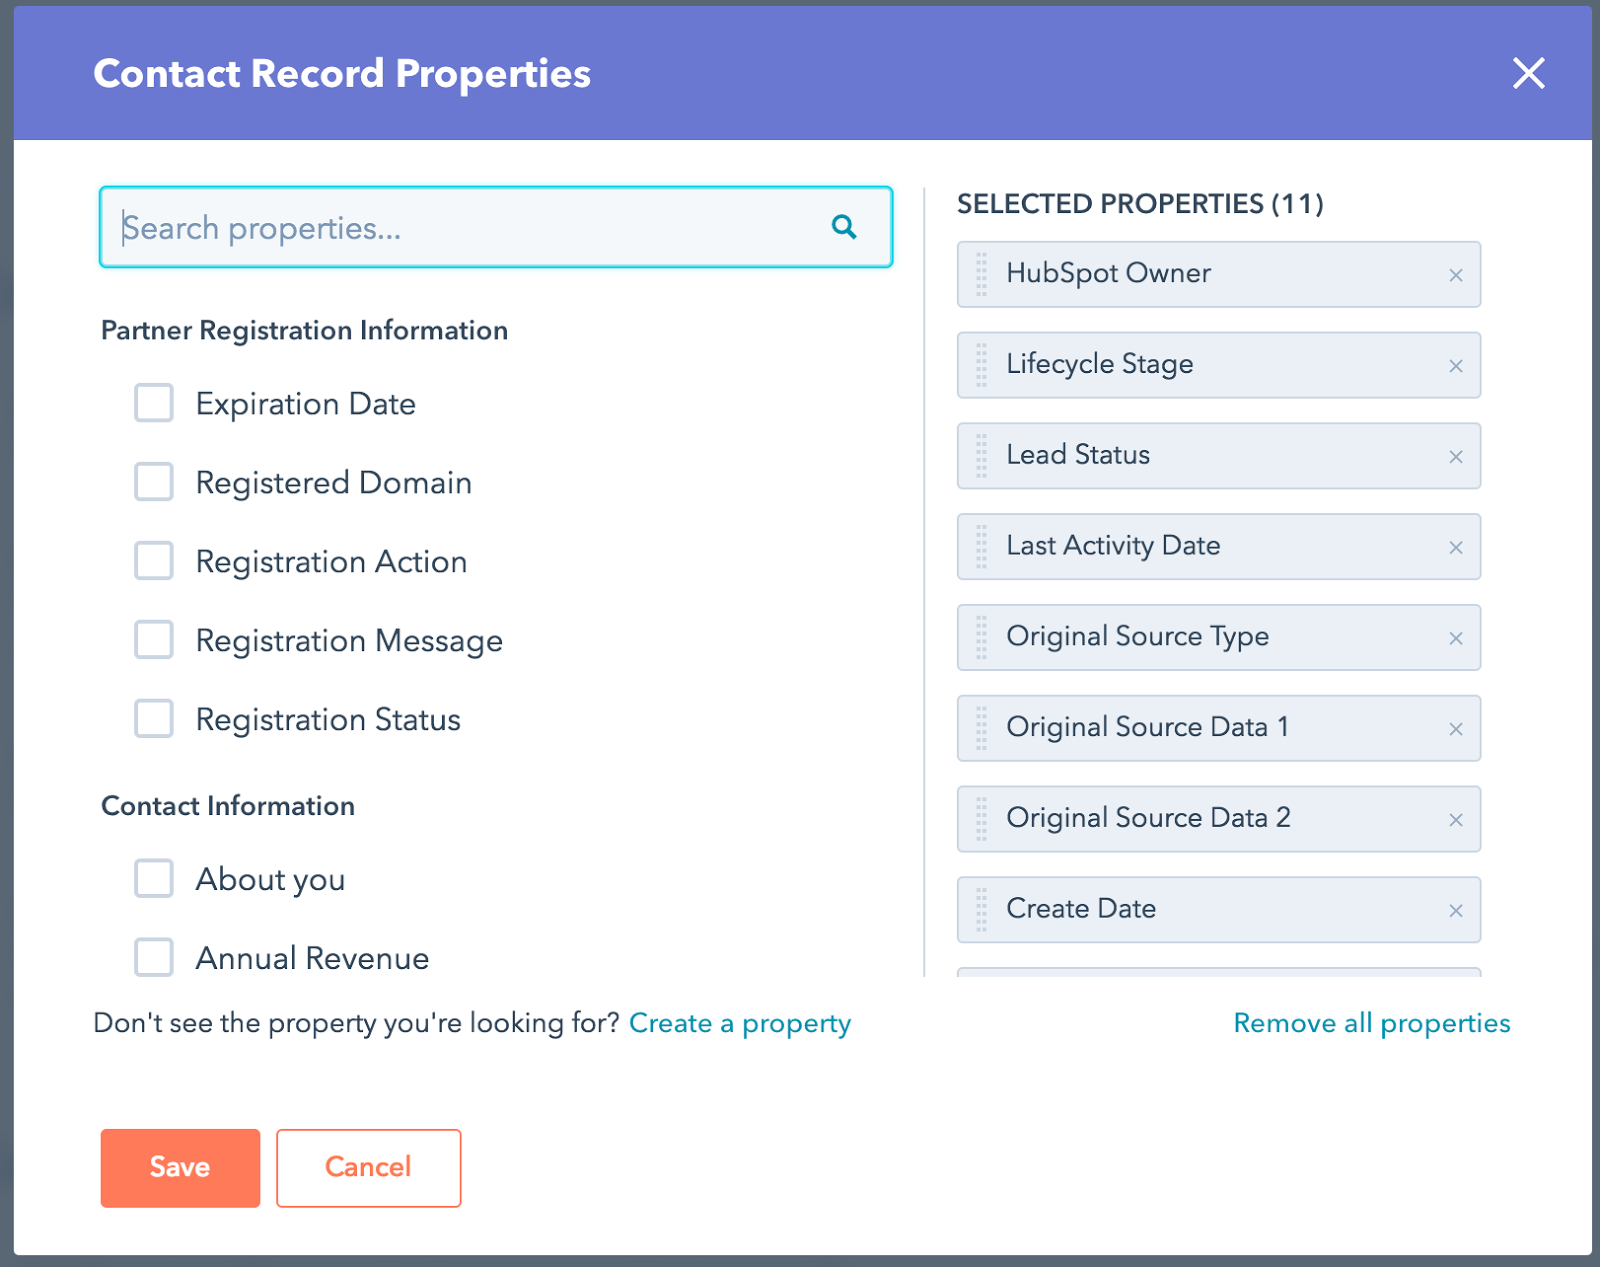
Task: Enable the Registration Action property
Action: (154, 561)
